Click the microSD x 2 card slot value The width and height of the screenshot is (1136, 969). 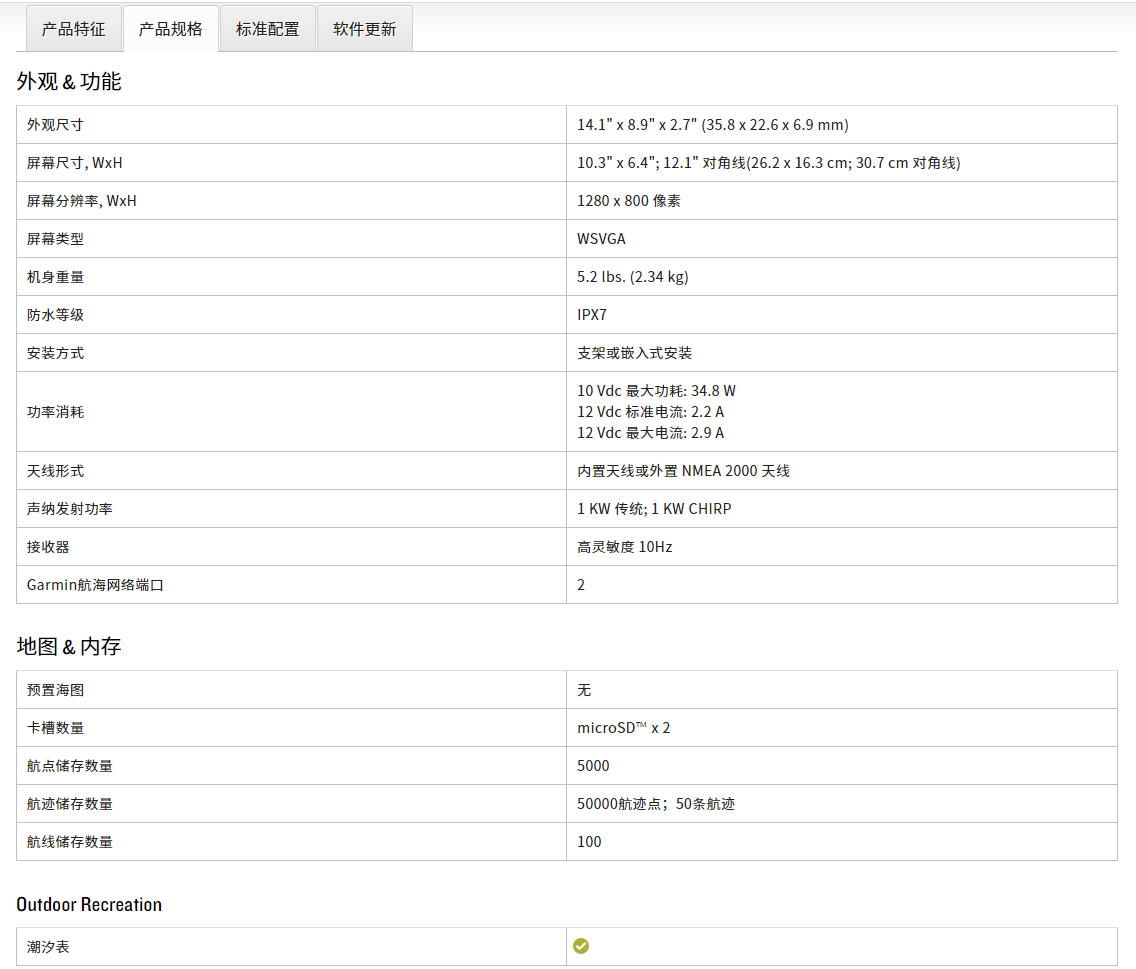click(623, 728)
